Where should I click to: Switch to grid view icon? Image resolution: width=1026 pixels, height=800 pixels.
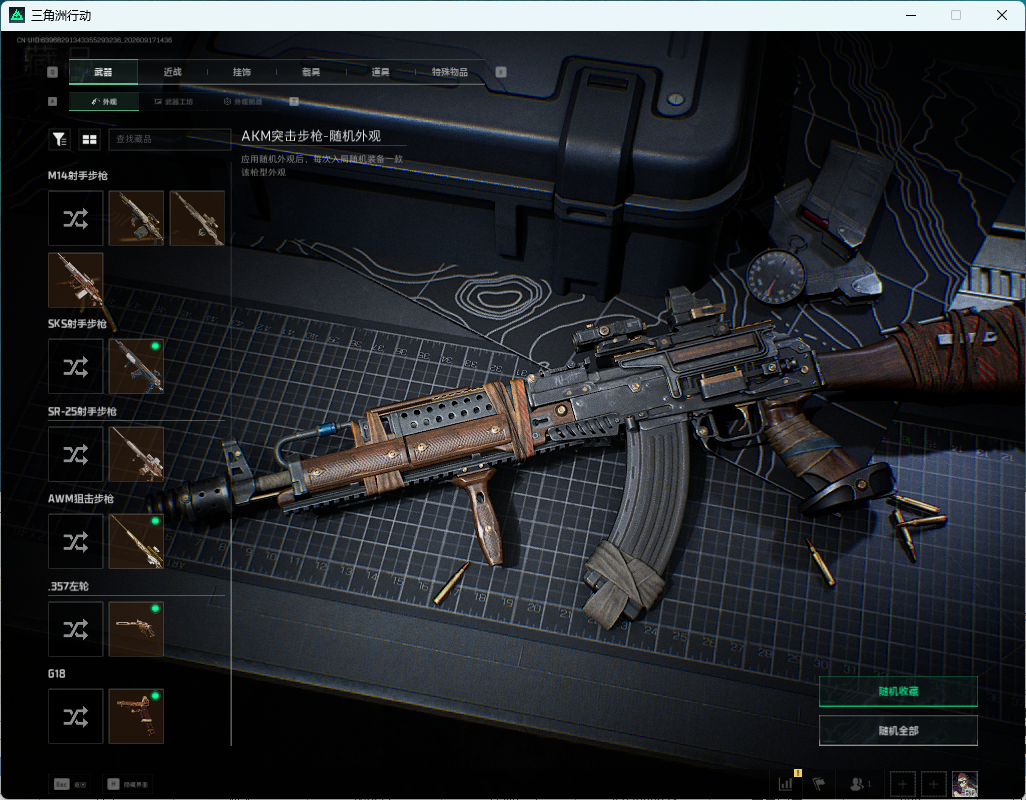[89, 139]
